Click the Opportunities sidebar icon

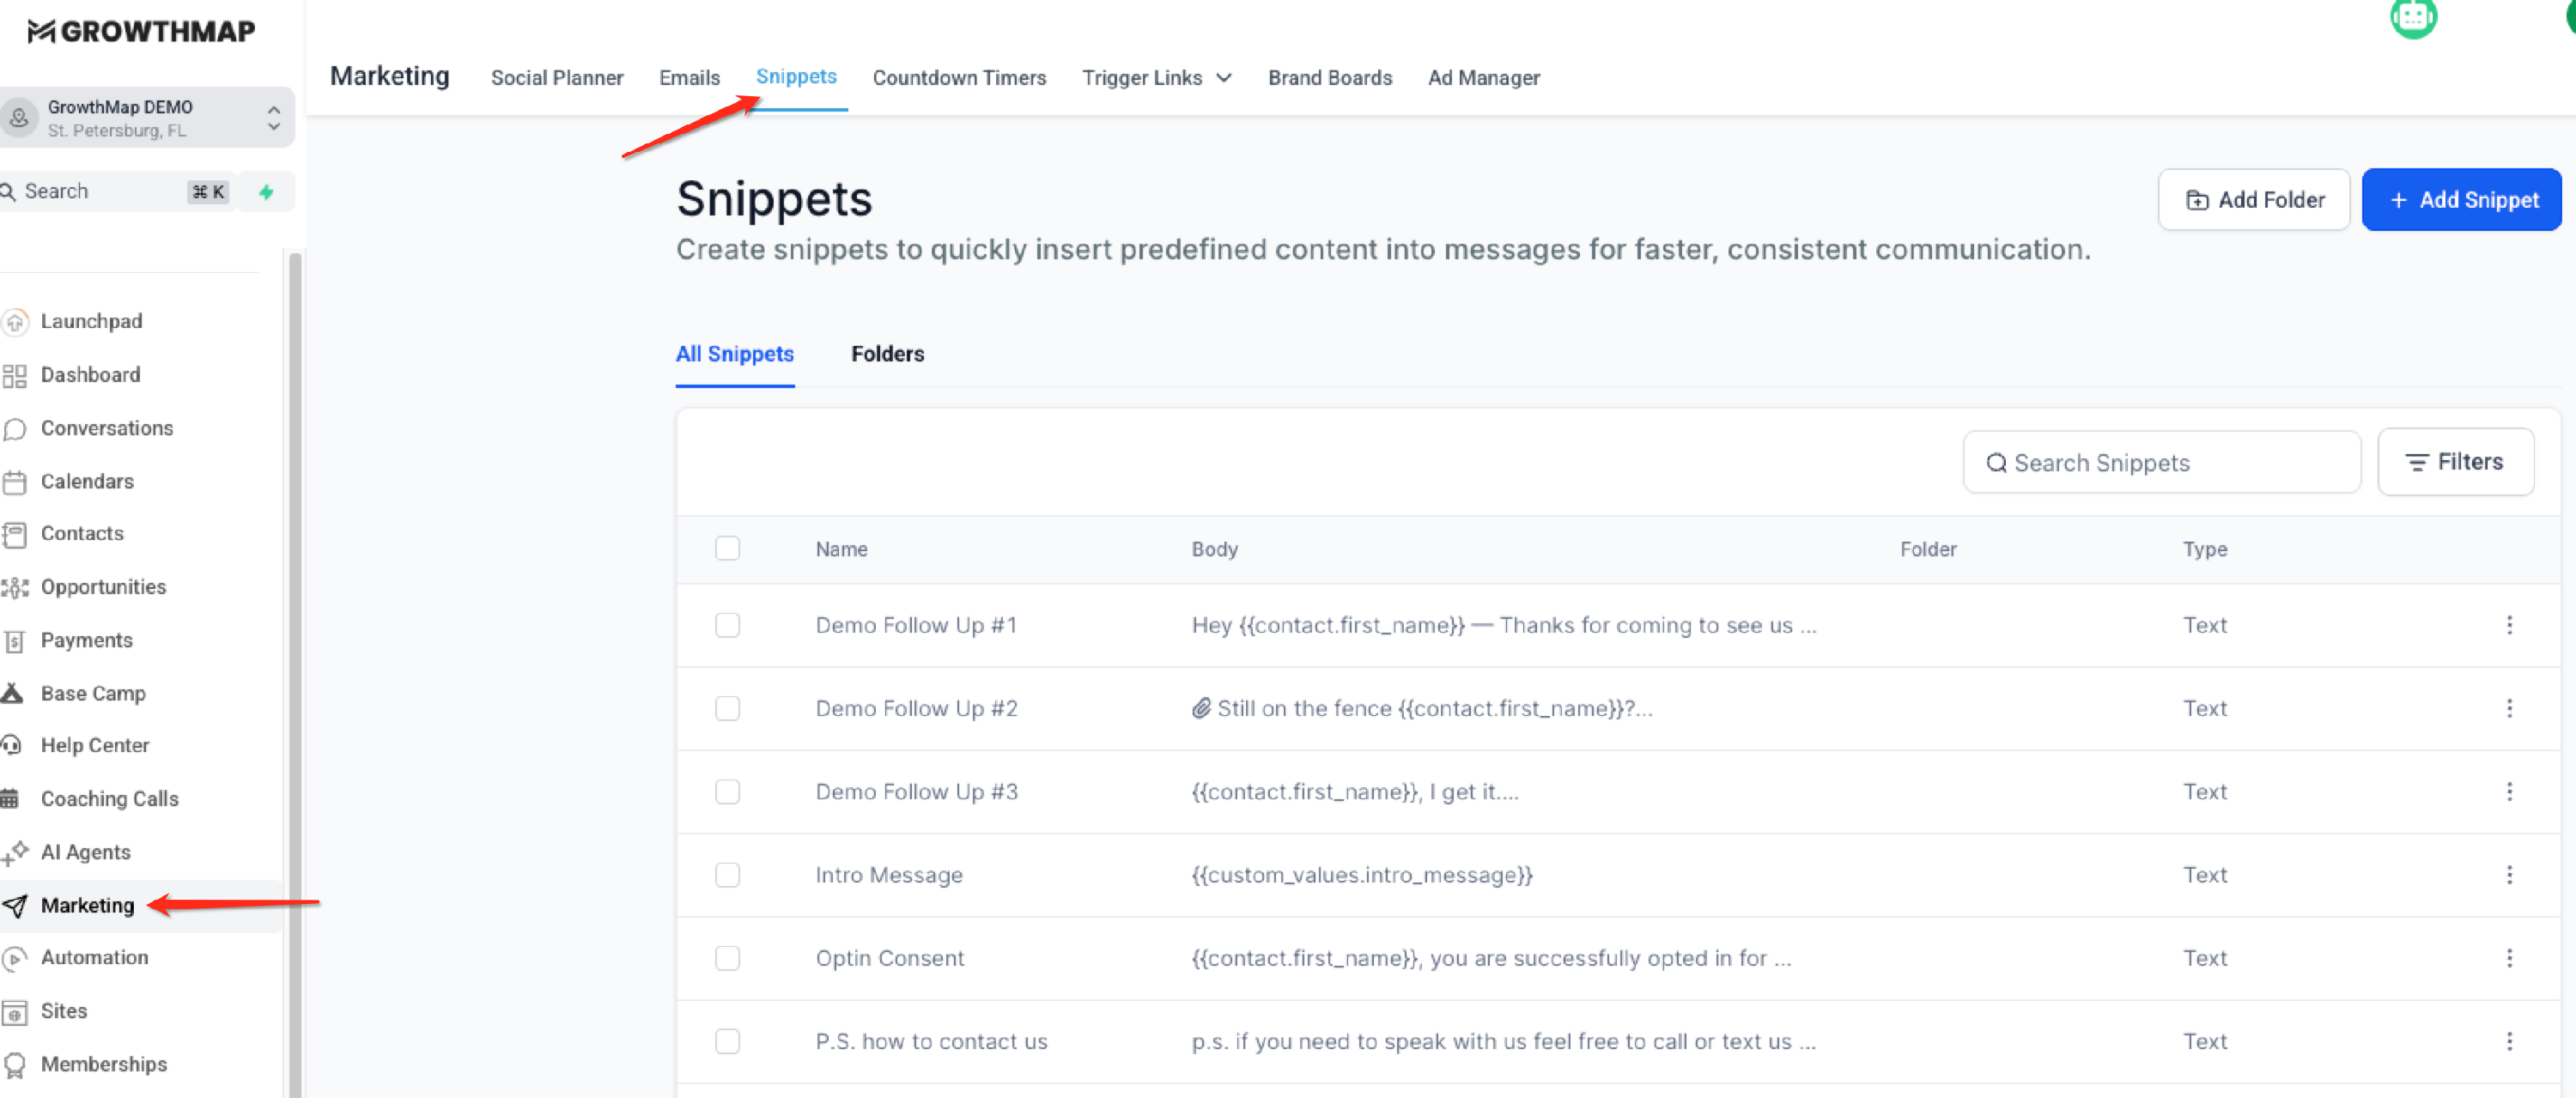14,587
